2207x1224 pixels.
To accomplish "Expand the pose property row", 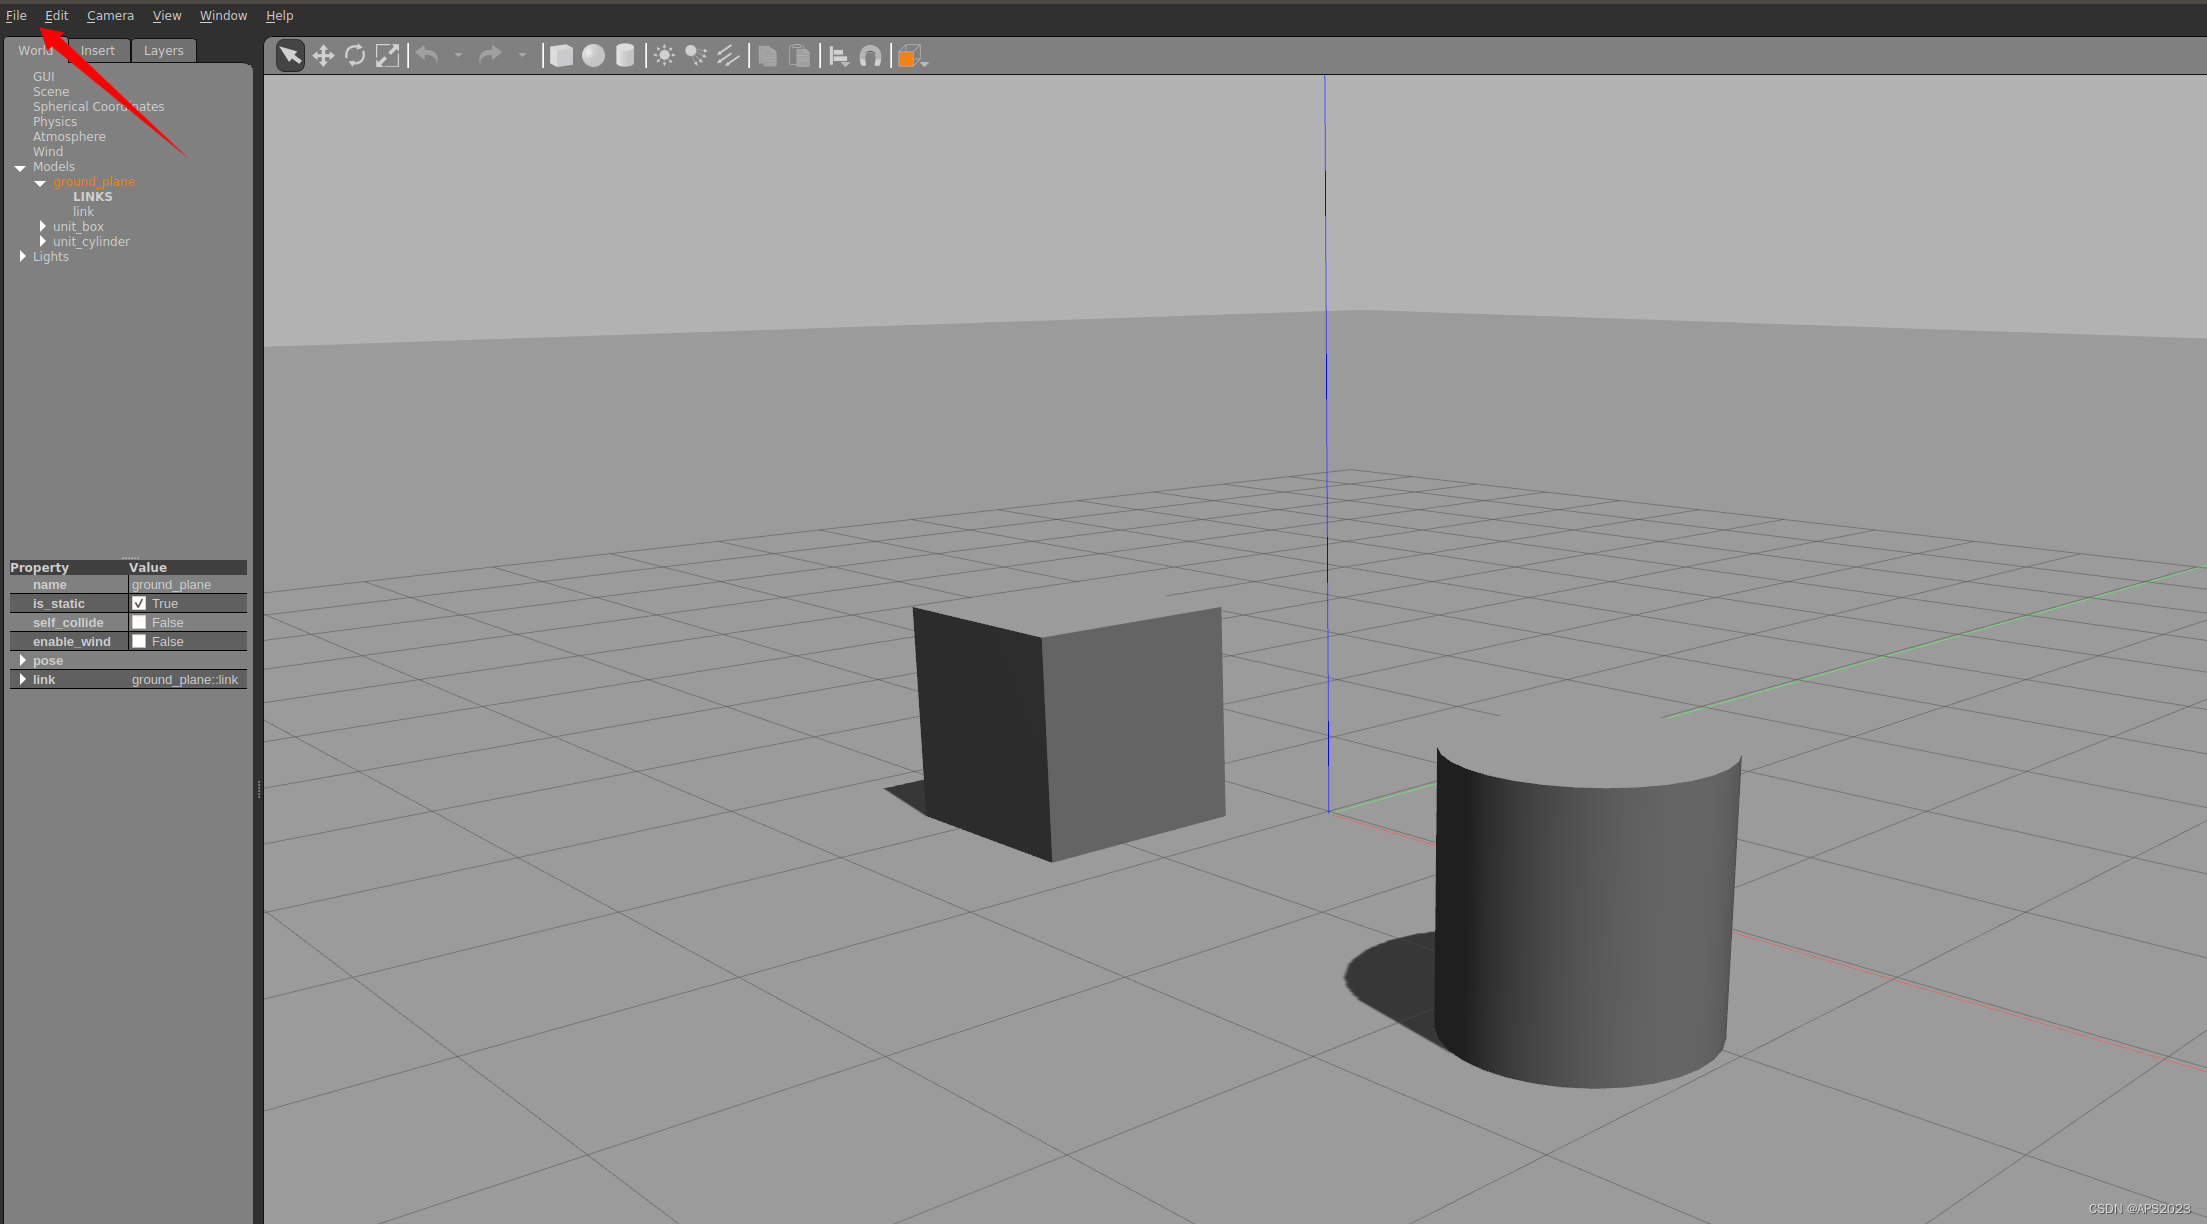I will (23, 660).
